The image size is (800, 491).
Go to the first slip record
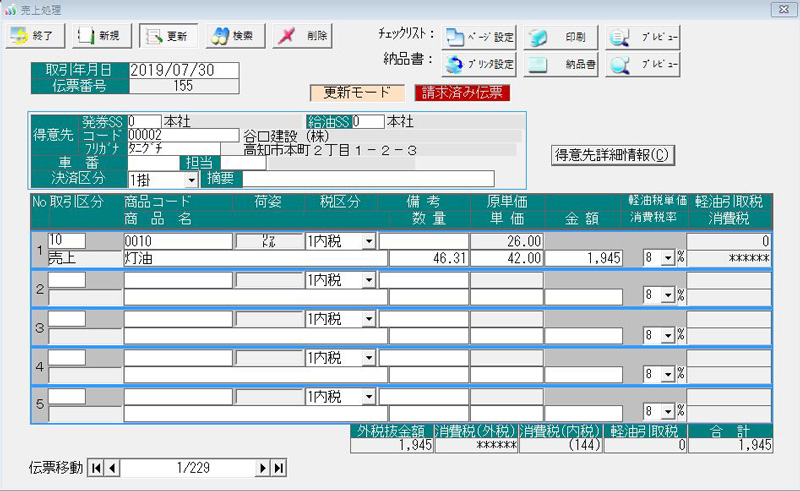click(96, 467)
